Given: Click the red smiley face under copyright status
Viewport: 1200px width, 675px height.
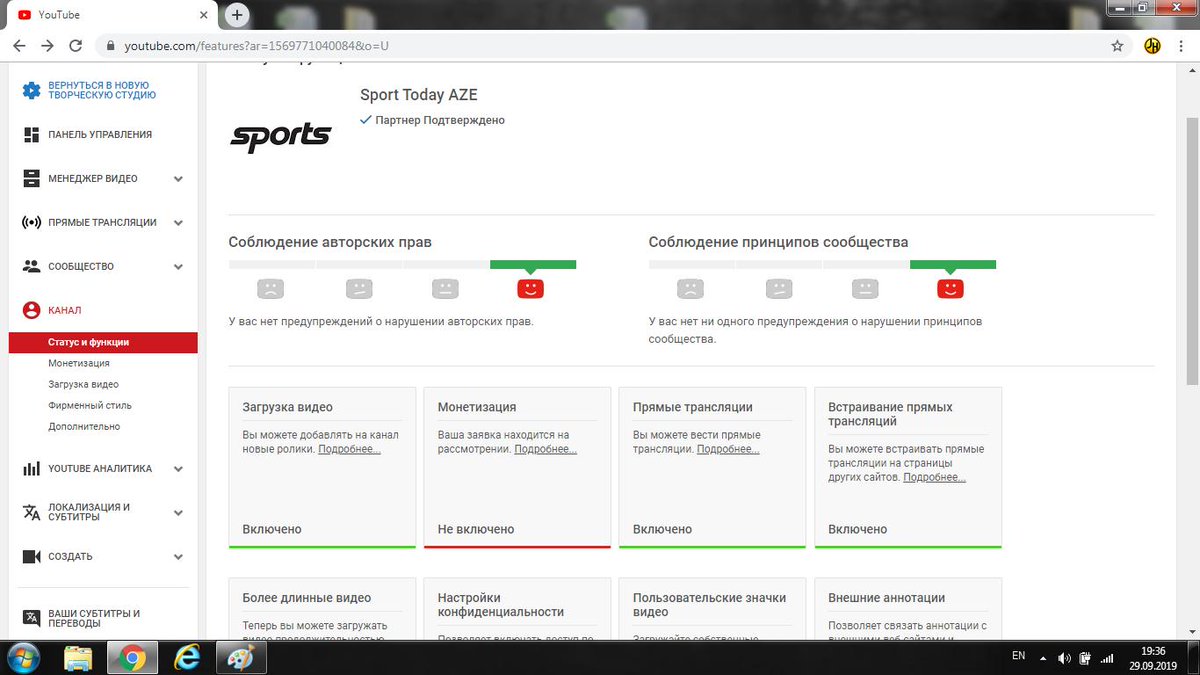Looking at the screenshot, I should [530, 288].
